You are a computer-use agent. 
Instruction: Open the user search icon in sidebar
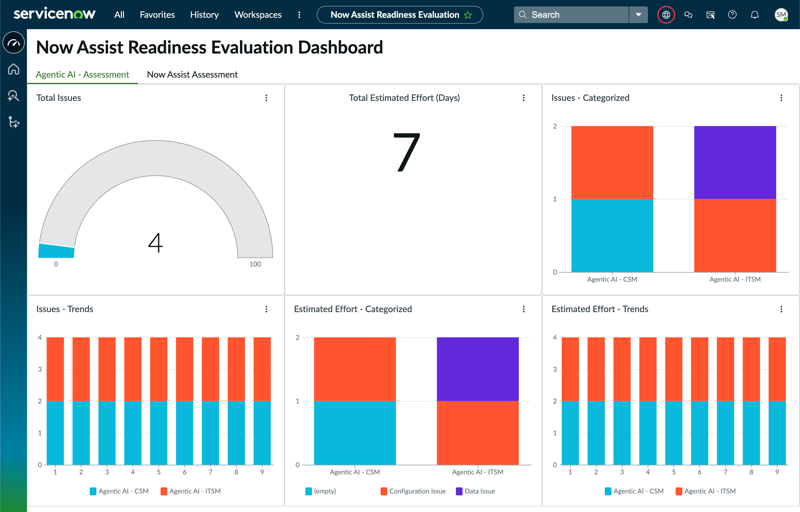14,95
